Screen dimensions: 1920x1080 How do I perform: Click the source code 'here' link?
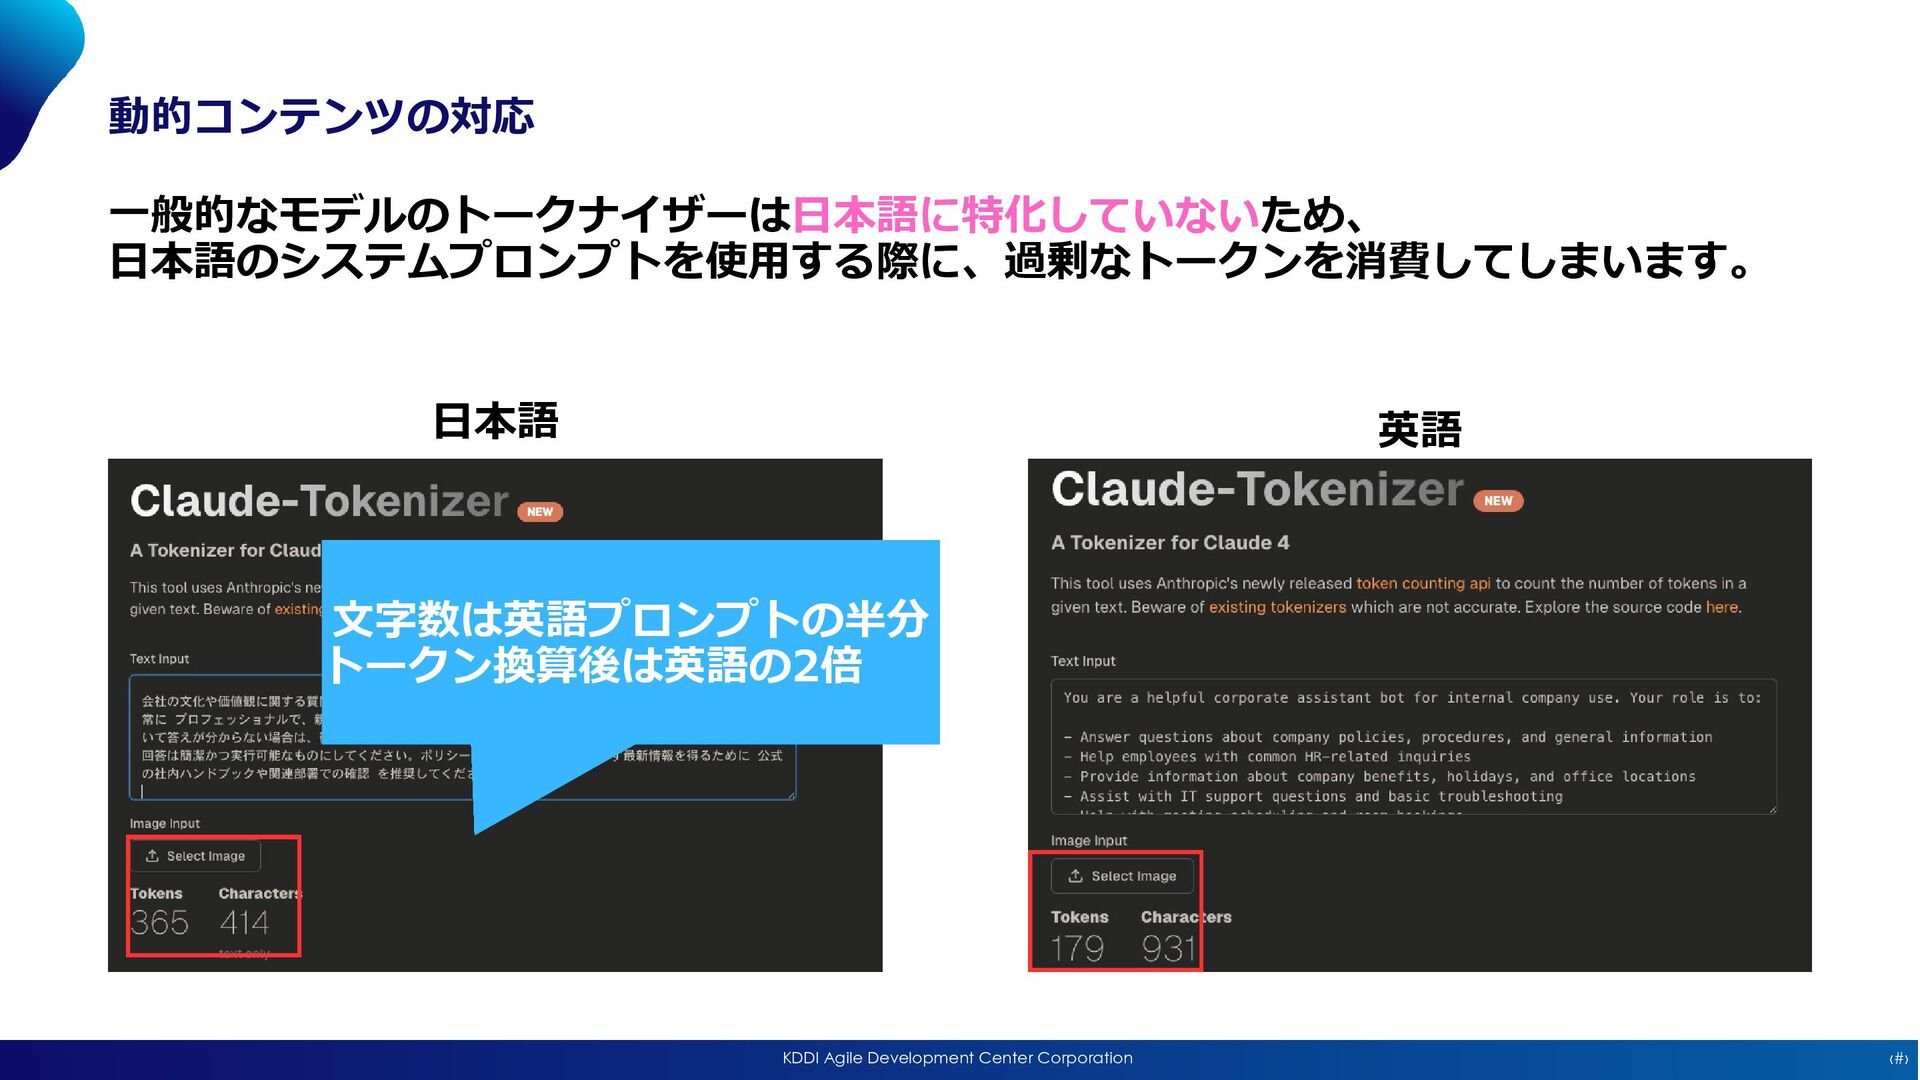[x=1721, y=607]
